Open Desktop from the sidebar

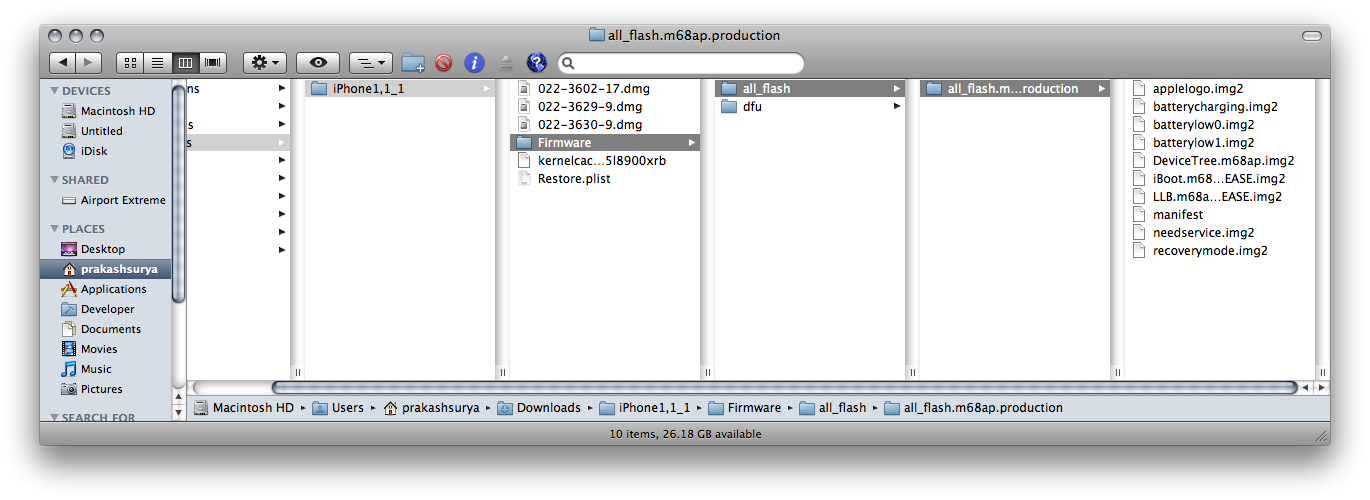point(92,249)
